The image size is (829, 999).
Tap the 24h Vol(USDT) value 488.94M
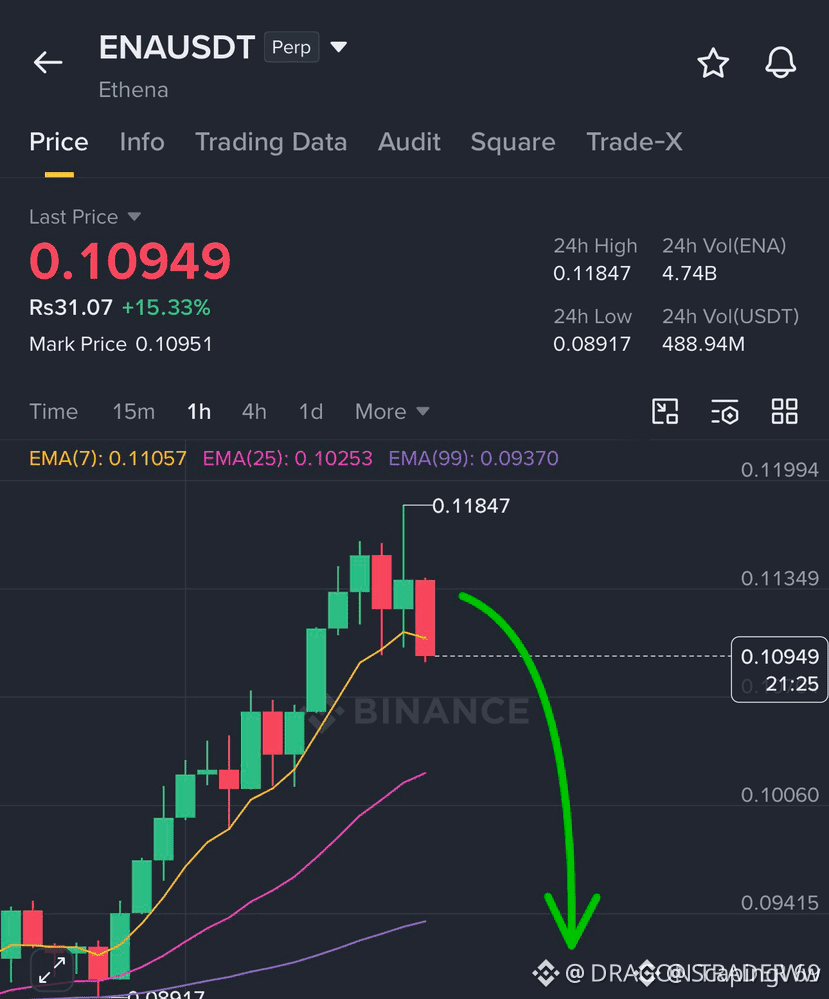(x=703, y=344)
